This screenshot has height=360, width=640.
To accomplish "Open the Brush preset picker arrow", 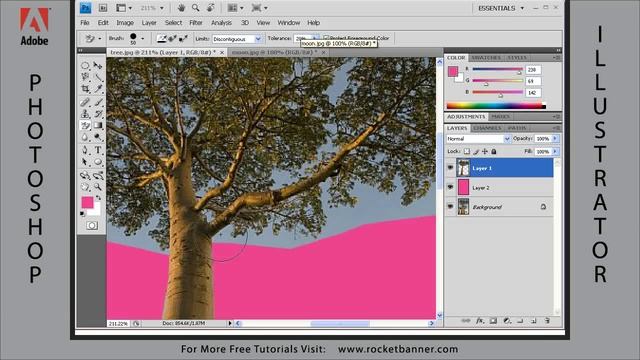I will coord(142,39).
